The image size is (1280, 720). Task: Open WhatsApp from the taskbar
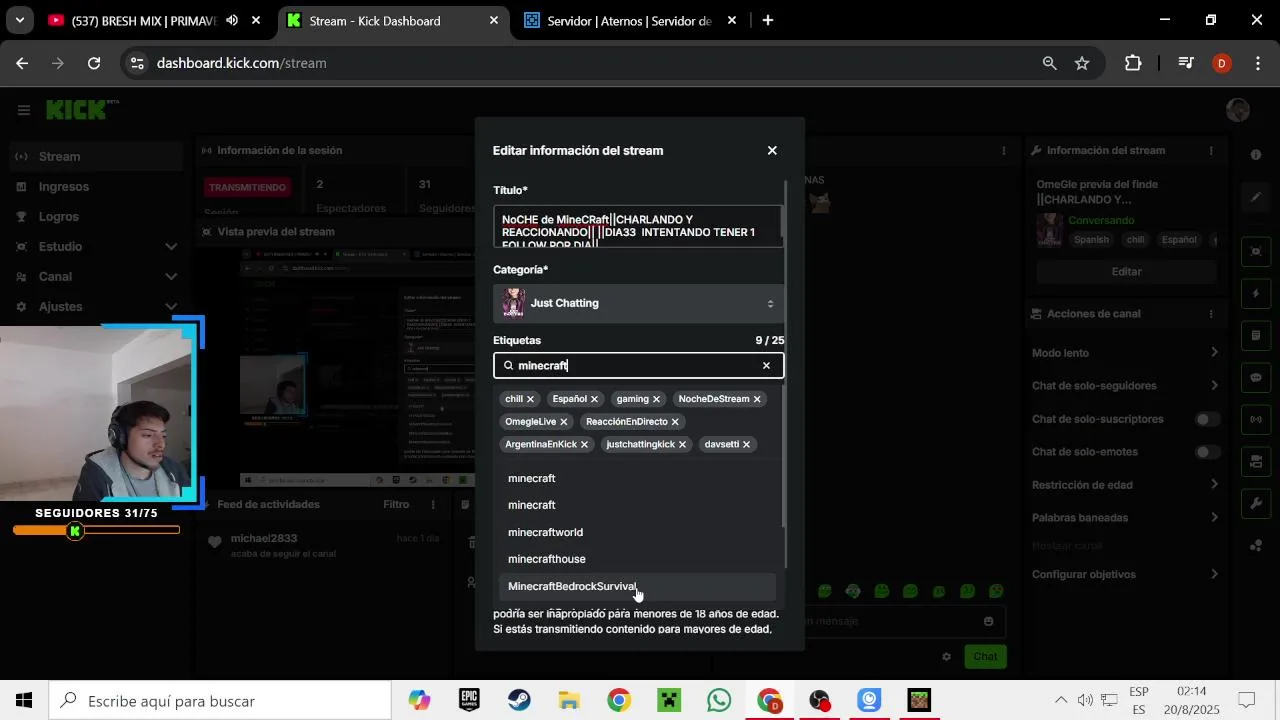point(719,701)
